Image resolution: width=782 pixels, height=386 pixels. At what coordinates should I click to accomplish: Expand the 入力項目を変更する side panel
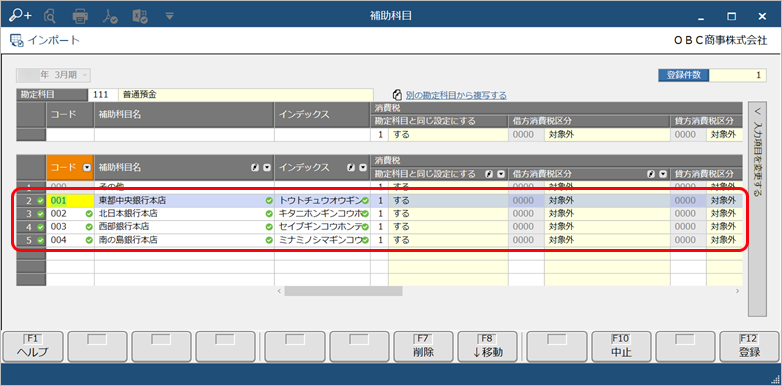pos(757,208)
